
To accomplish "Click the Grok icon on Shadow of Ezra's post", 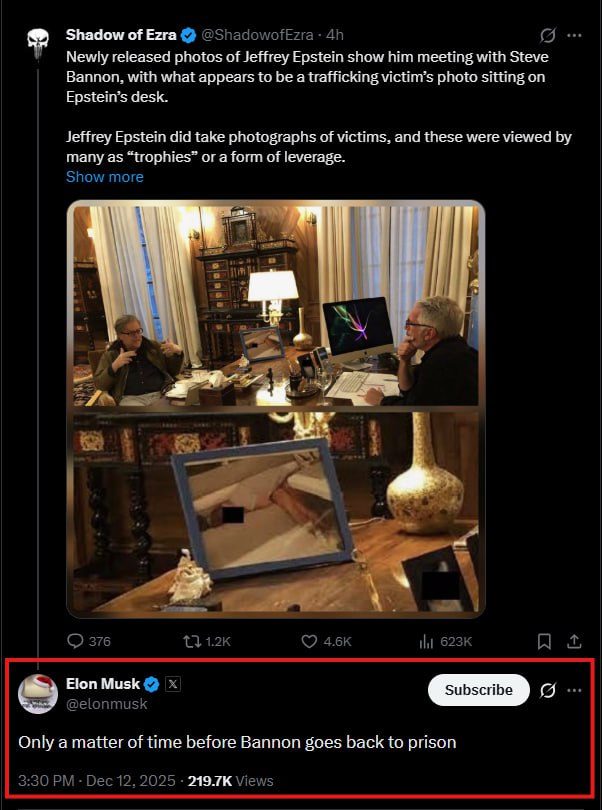I will pyautogui.click(x=547, y=35).
